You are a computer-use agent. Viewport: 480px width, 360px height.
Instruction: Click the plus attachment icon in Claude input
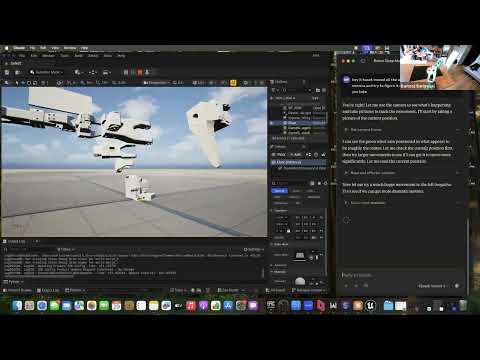346,286
